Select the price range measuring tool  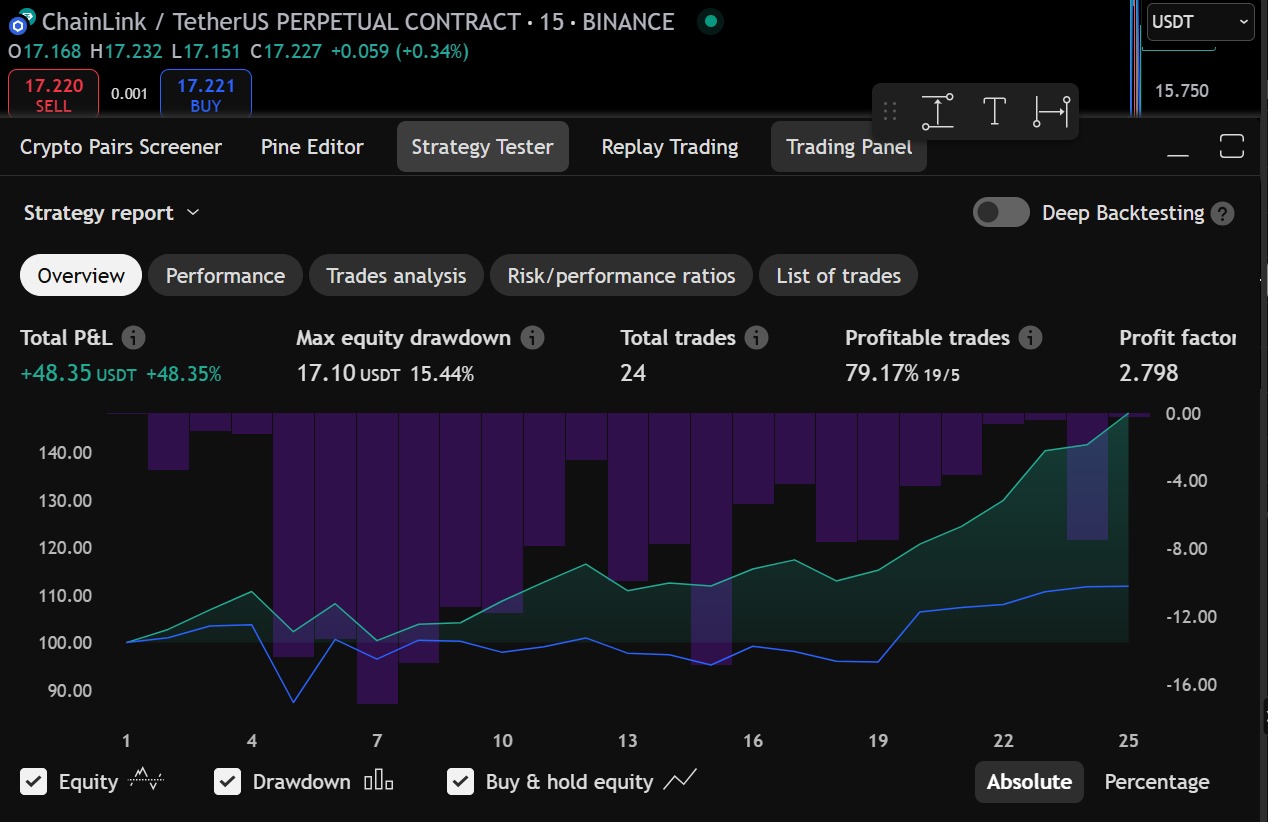point(938,111)
